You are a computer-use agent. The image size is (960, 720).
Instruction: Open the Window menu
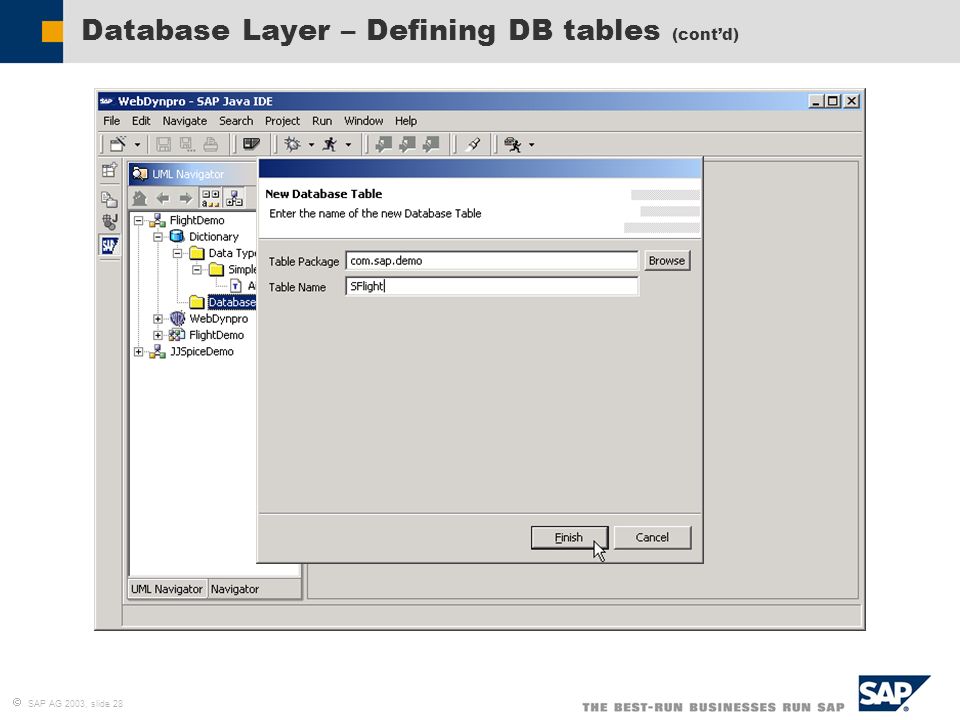[x=364, y=121]
